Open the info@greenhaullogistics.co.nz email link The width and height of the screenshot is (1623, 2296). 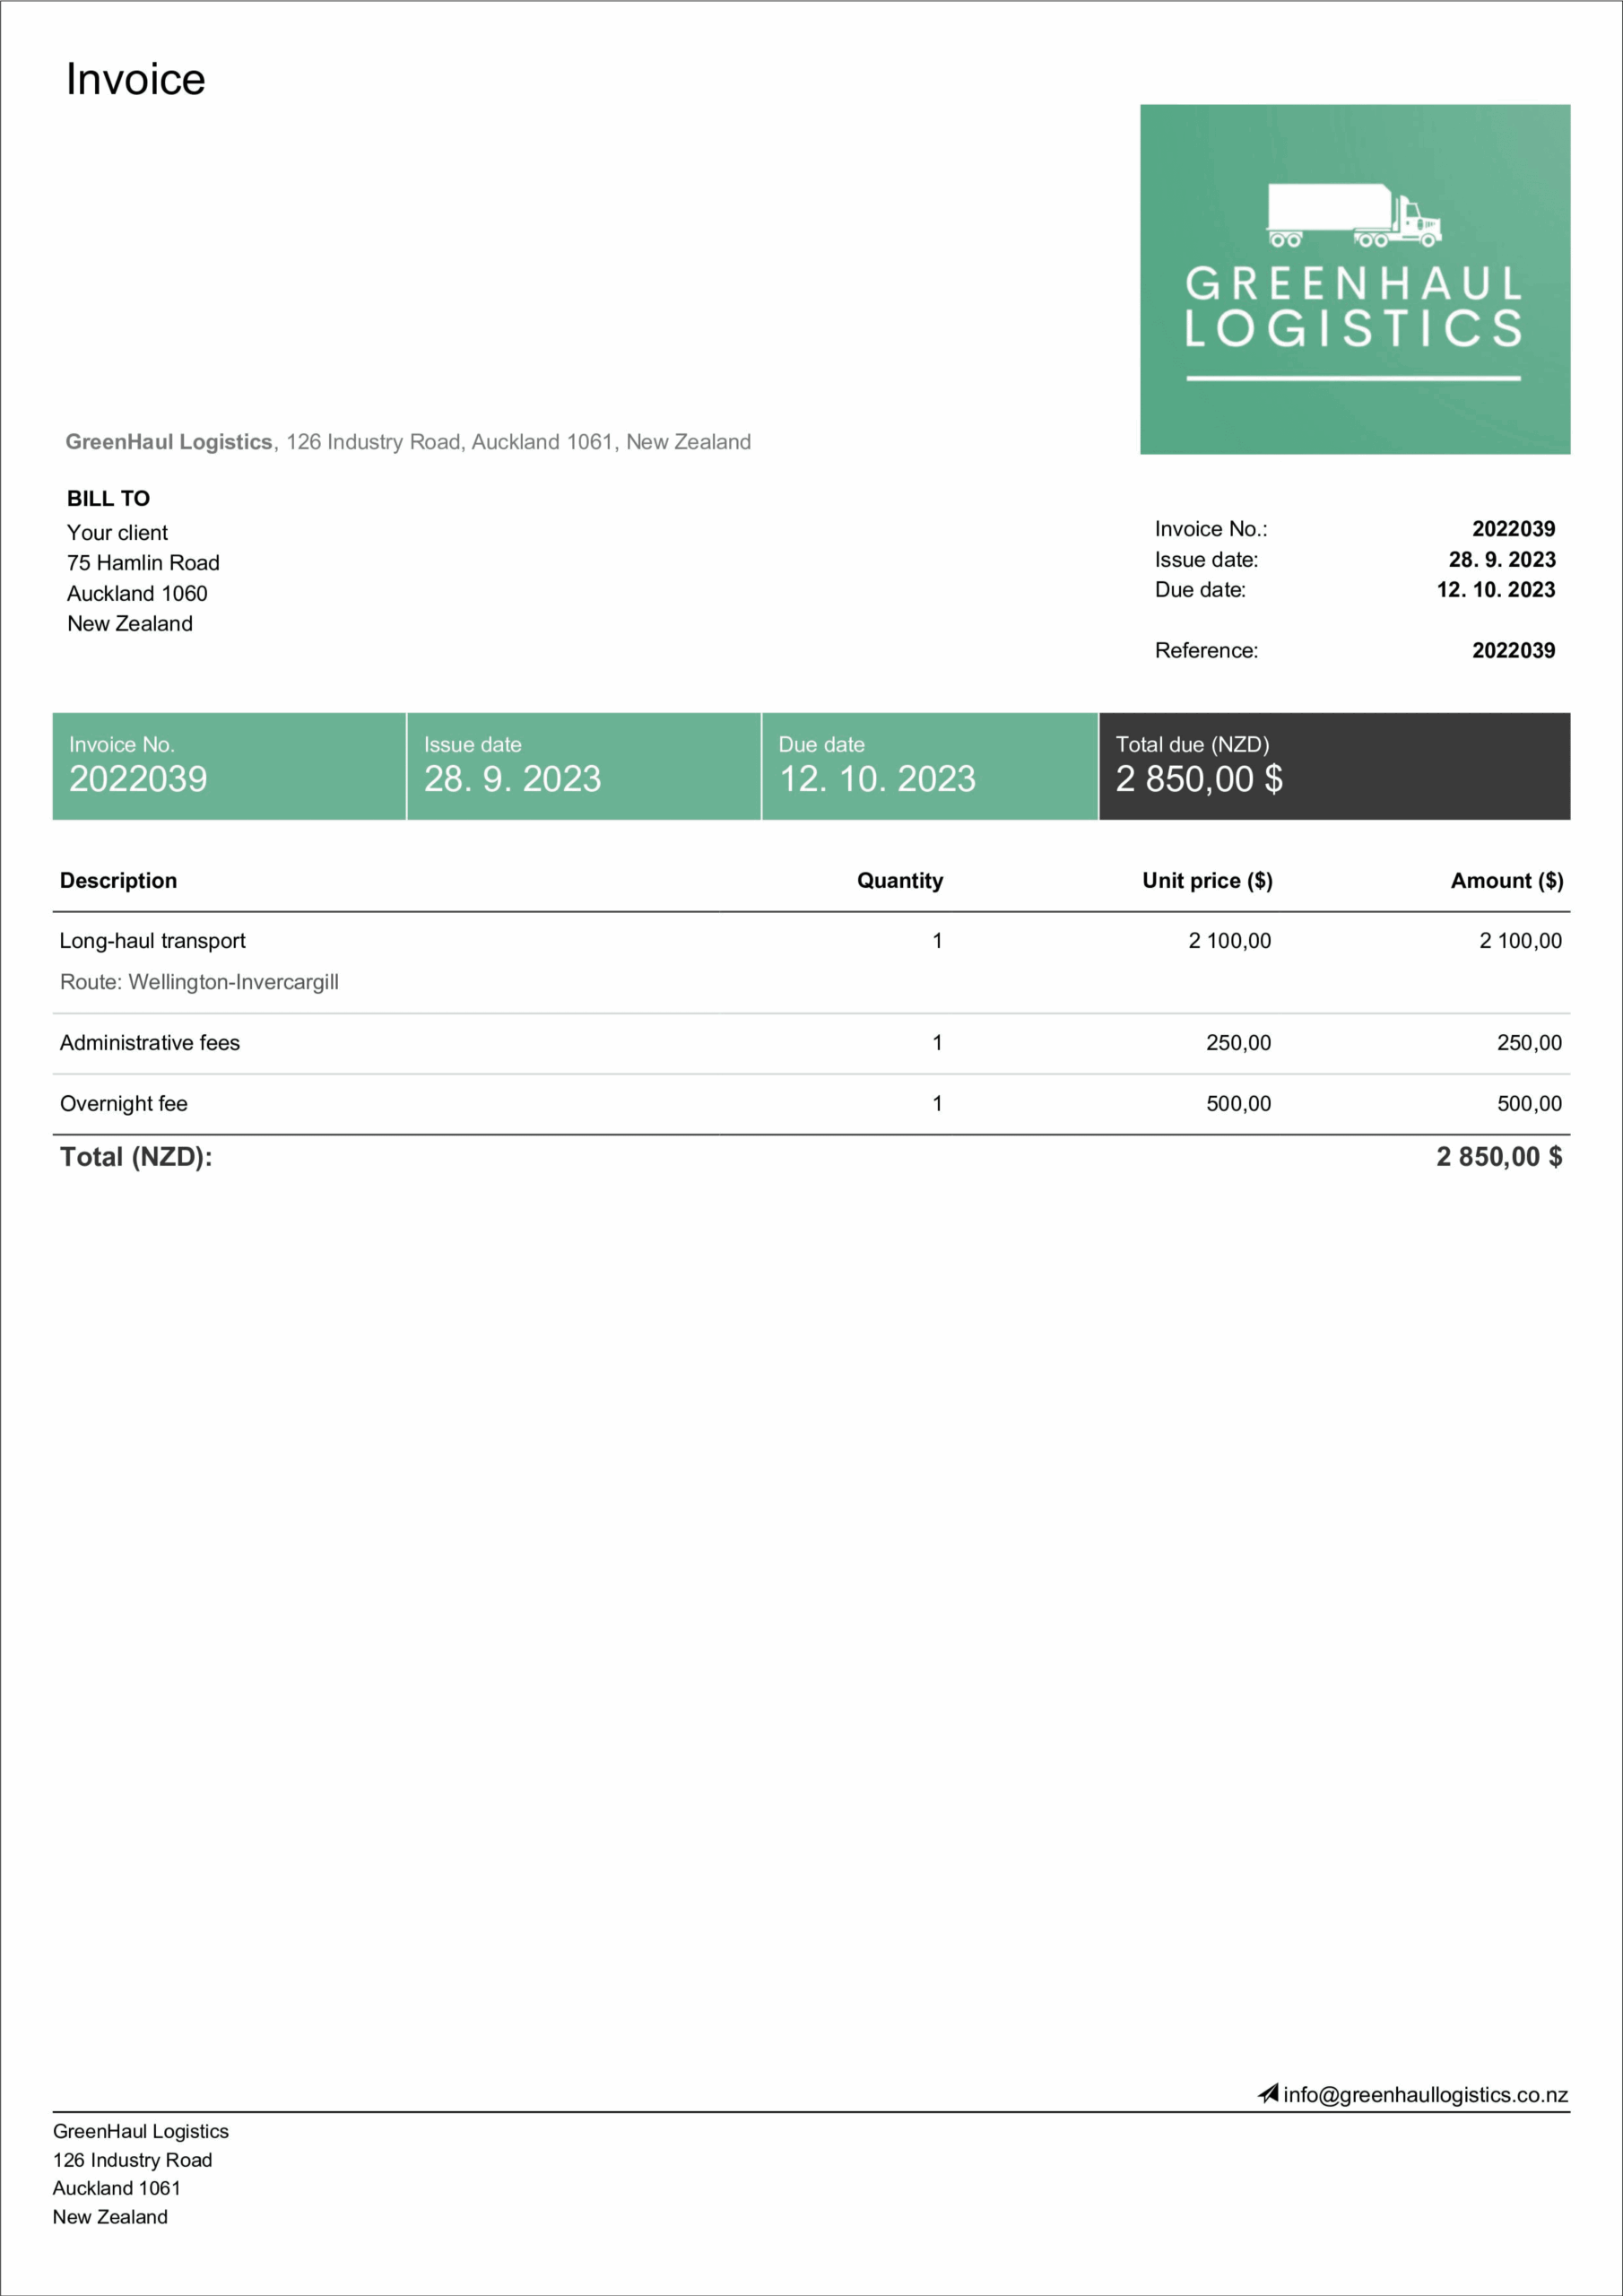(1425, 2095)
